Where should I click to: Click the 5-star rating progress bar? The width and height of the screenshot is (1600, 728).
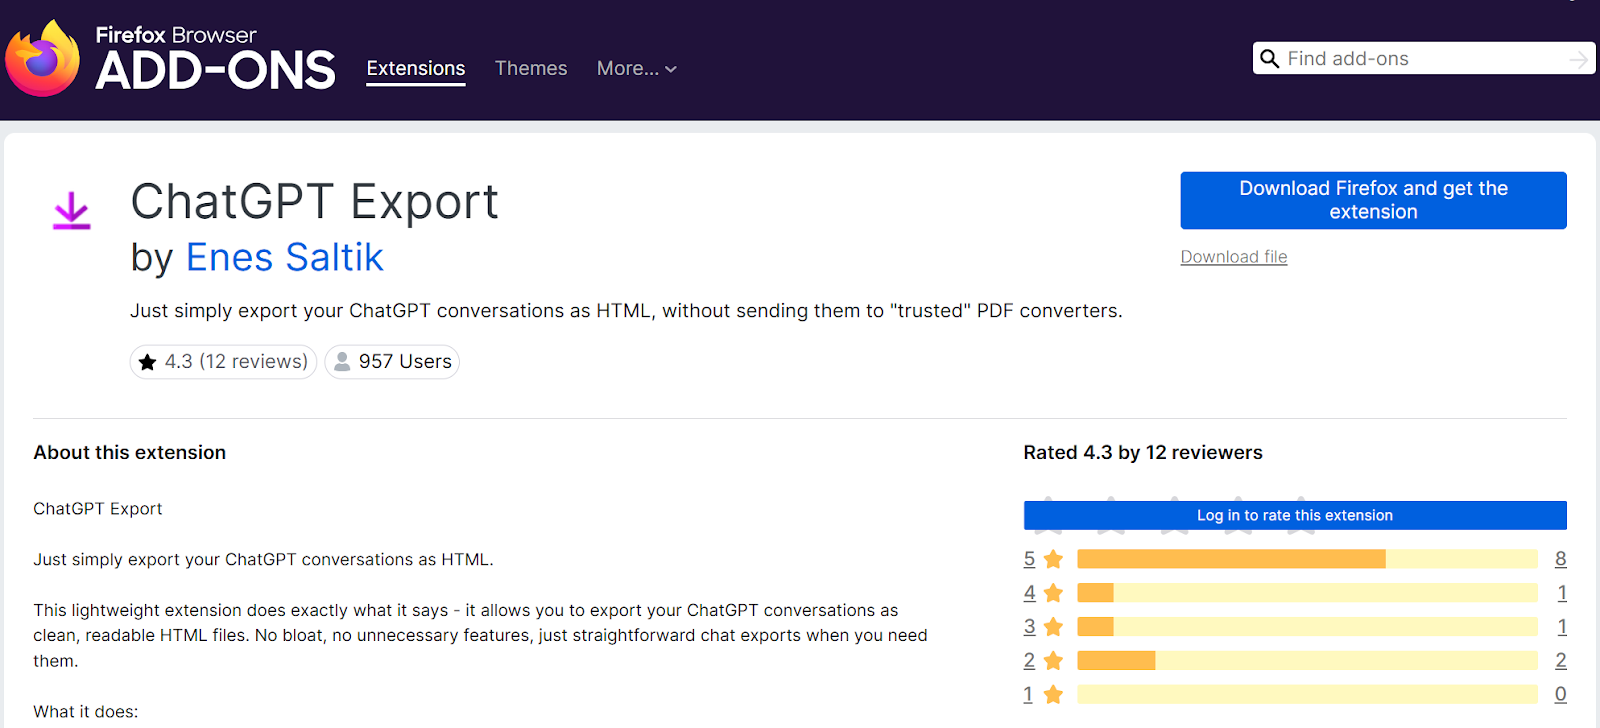click(x=1307, y=559)
